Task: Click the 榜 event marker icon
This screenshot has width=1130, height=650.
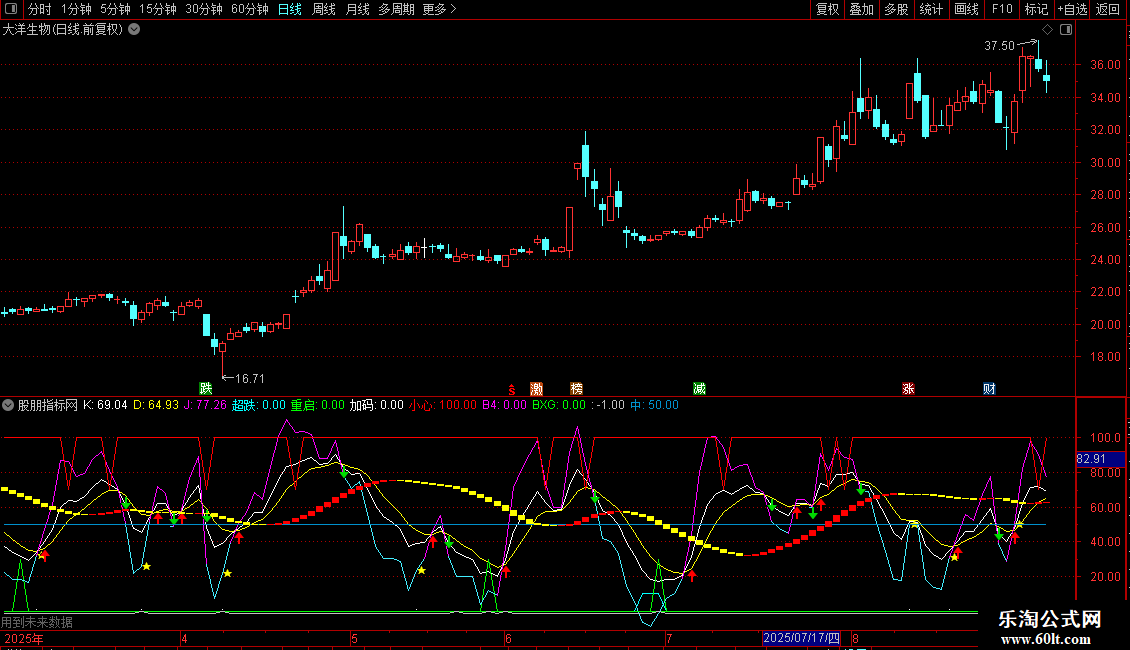Action: coord(576,388)
